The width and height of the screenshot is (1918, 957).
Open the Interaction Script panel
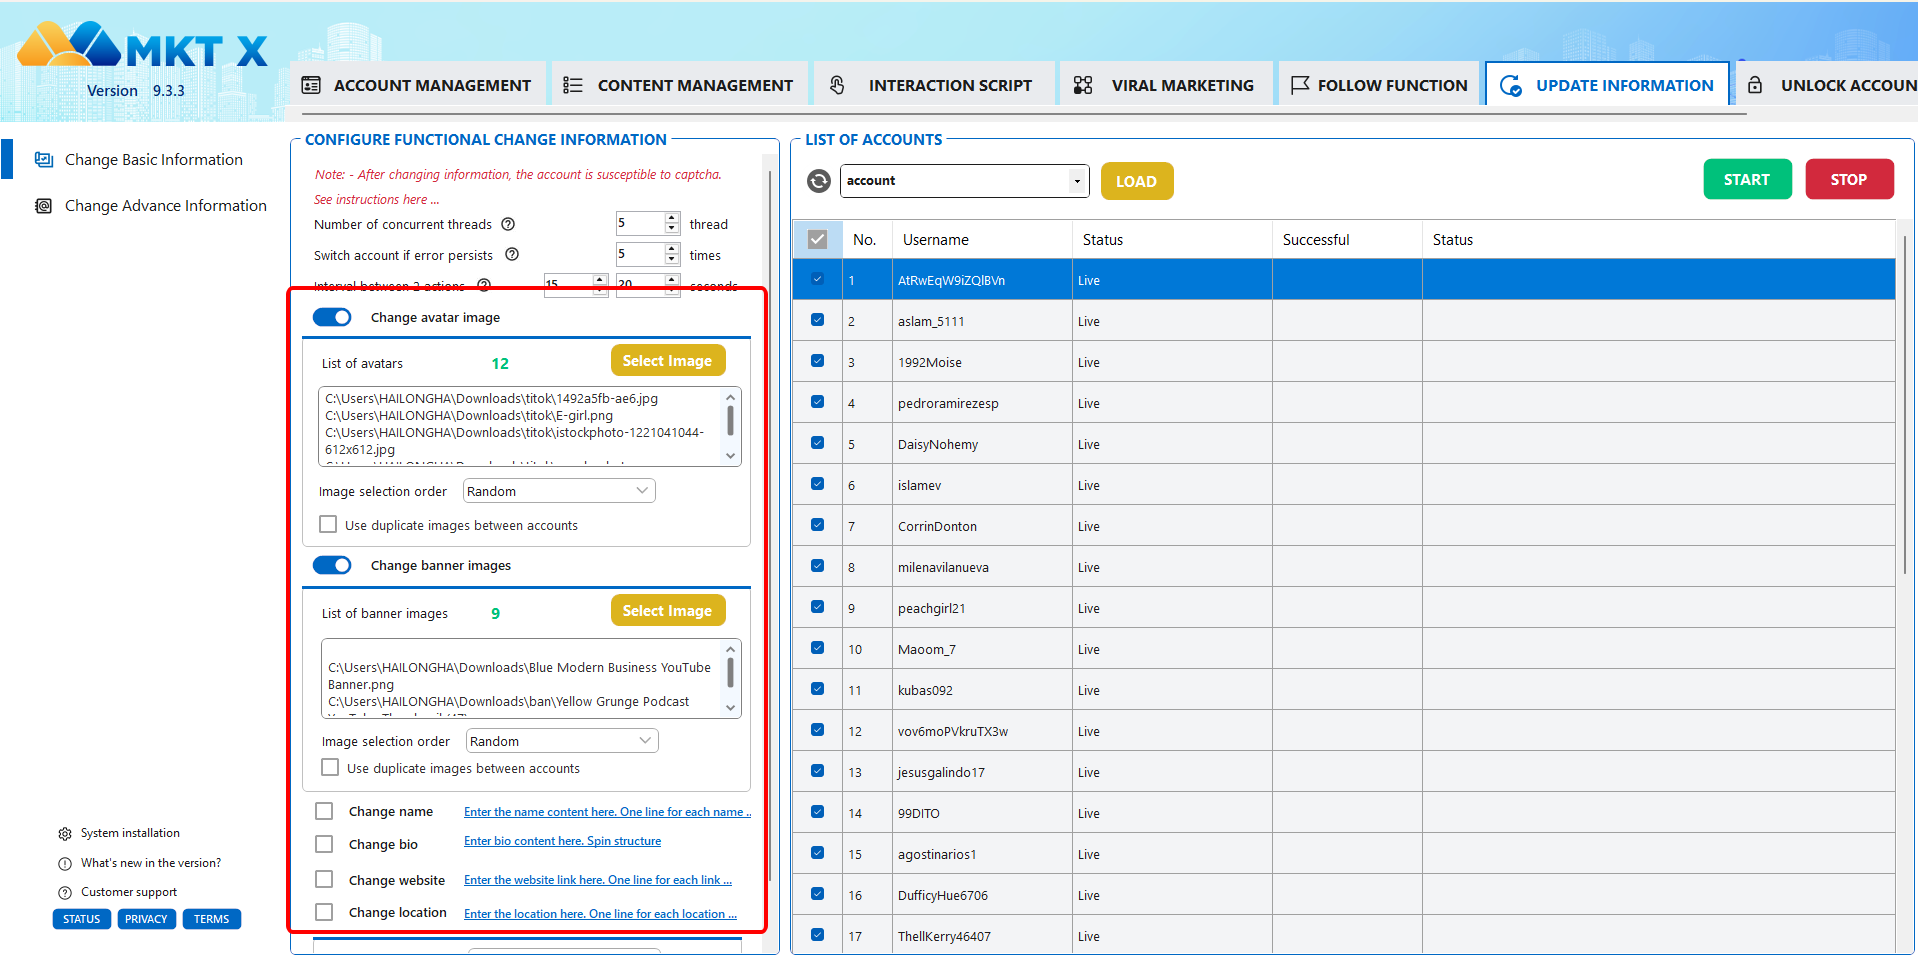point(836,85)
